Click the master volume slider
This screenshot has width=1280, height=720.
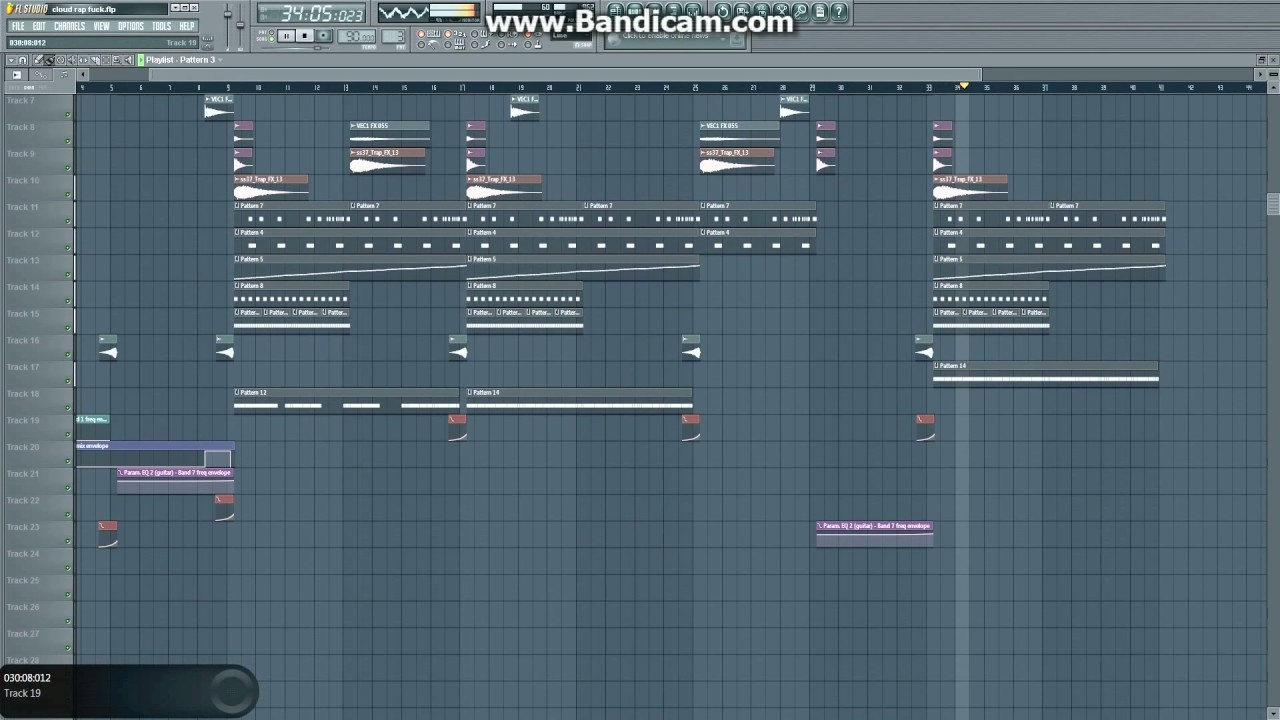(227, 14)
